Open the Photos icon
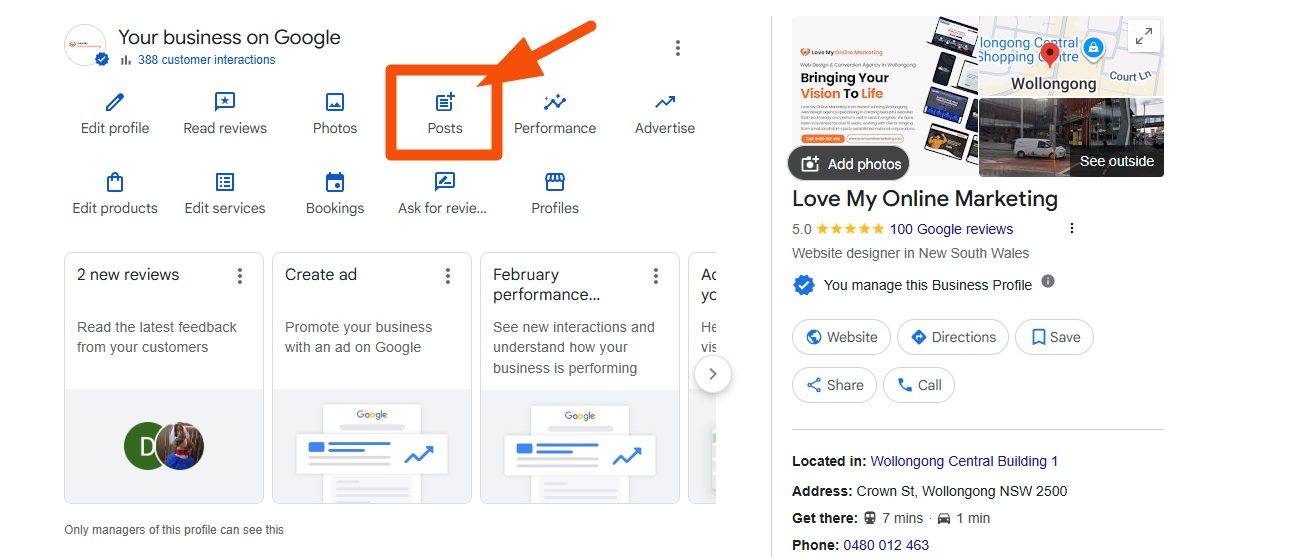Viewport: 1309px width, 557px height. (x=335, y=102)
